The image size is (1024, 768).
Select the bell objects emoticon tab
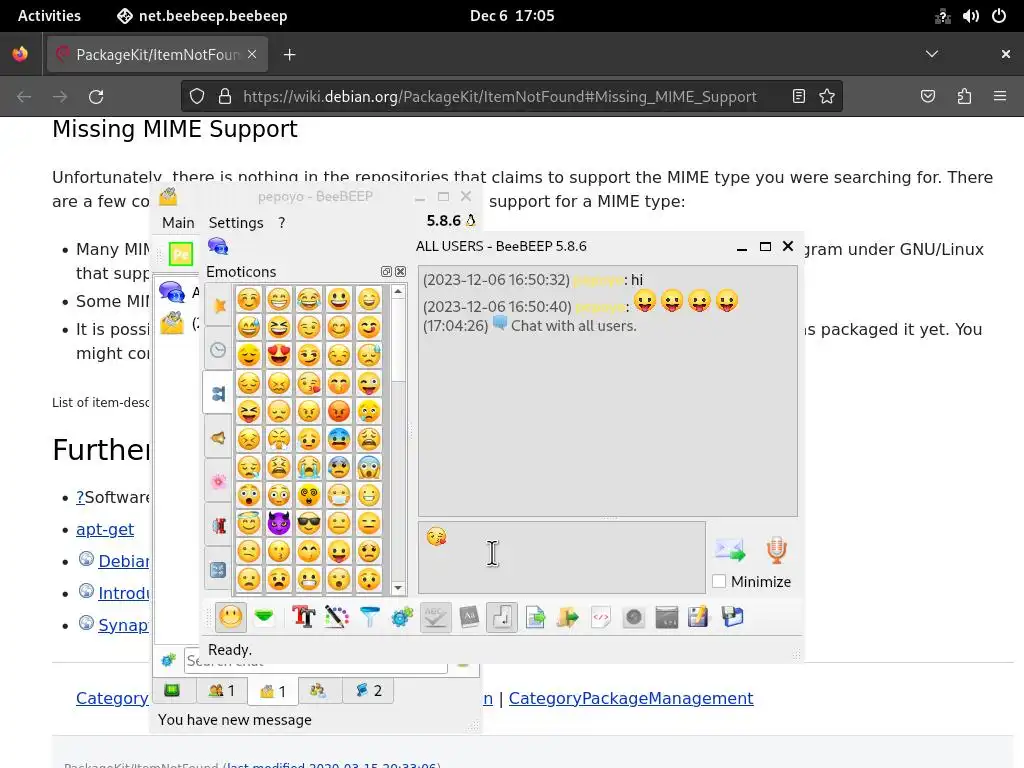click(218, 438)
